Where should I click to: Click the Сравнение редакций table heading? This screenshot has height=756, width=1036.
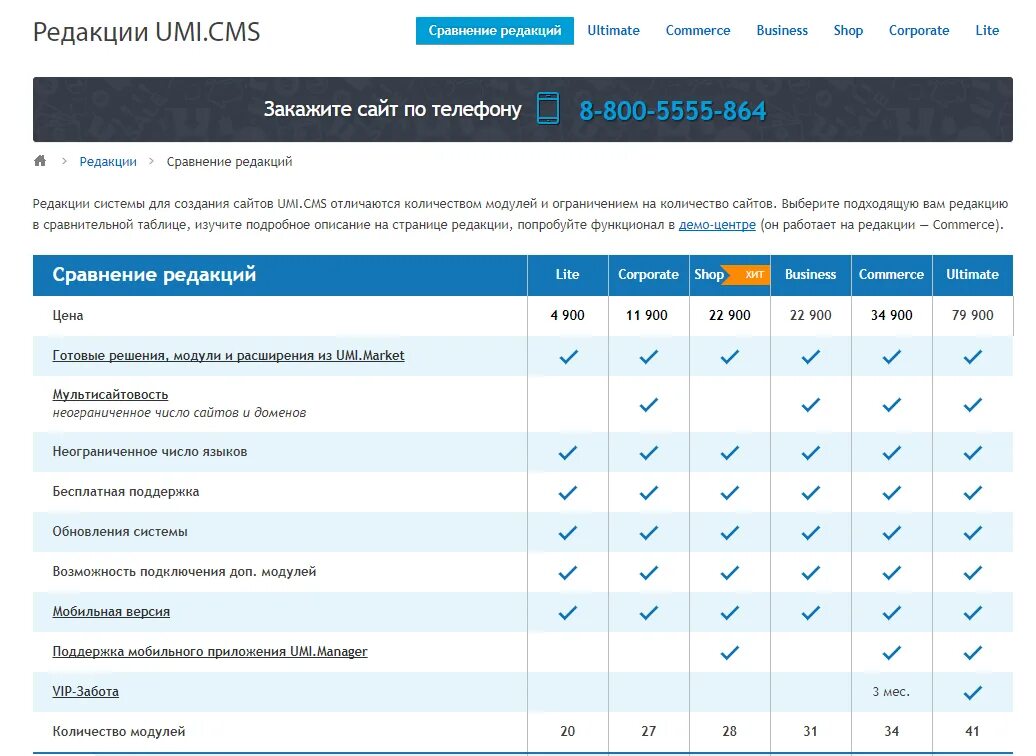154,274
